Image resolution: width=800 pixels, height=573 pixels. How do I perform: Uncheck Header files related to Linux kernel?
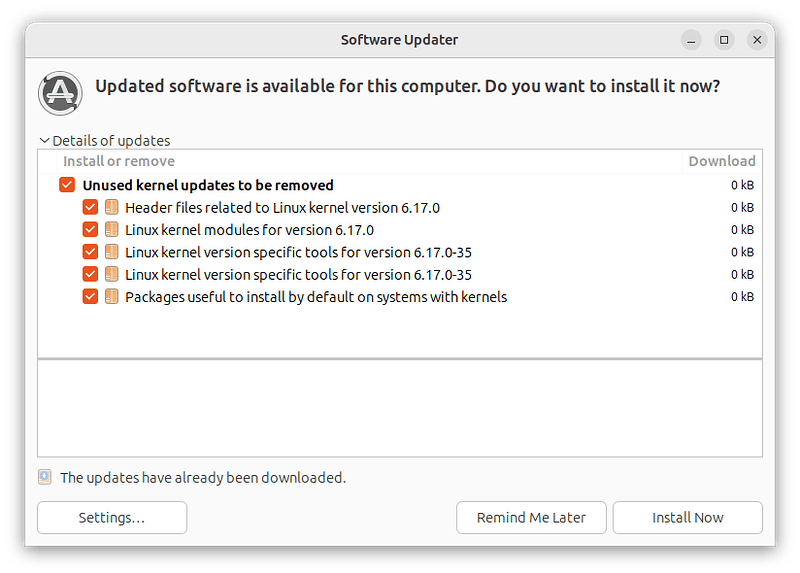pos(90,207)
